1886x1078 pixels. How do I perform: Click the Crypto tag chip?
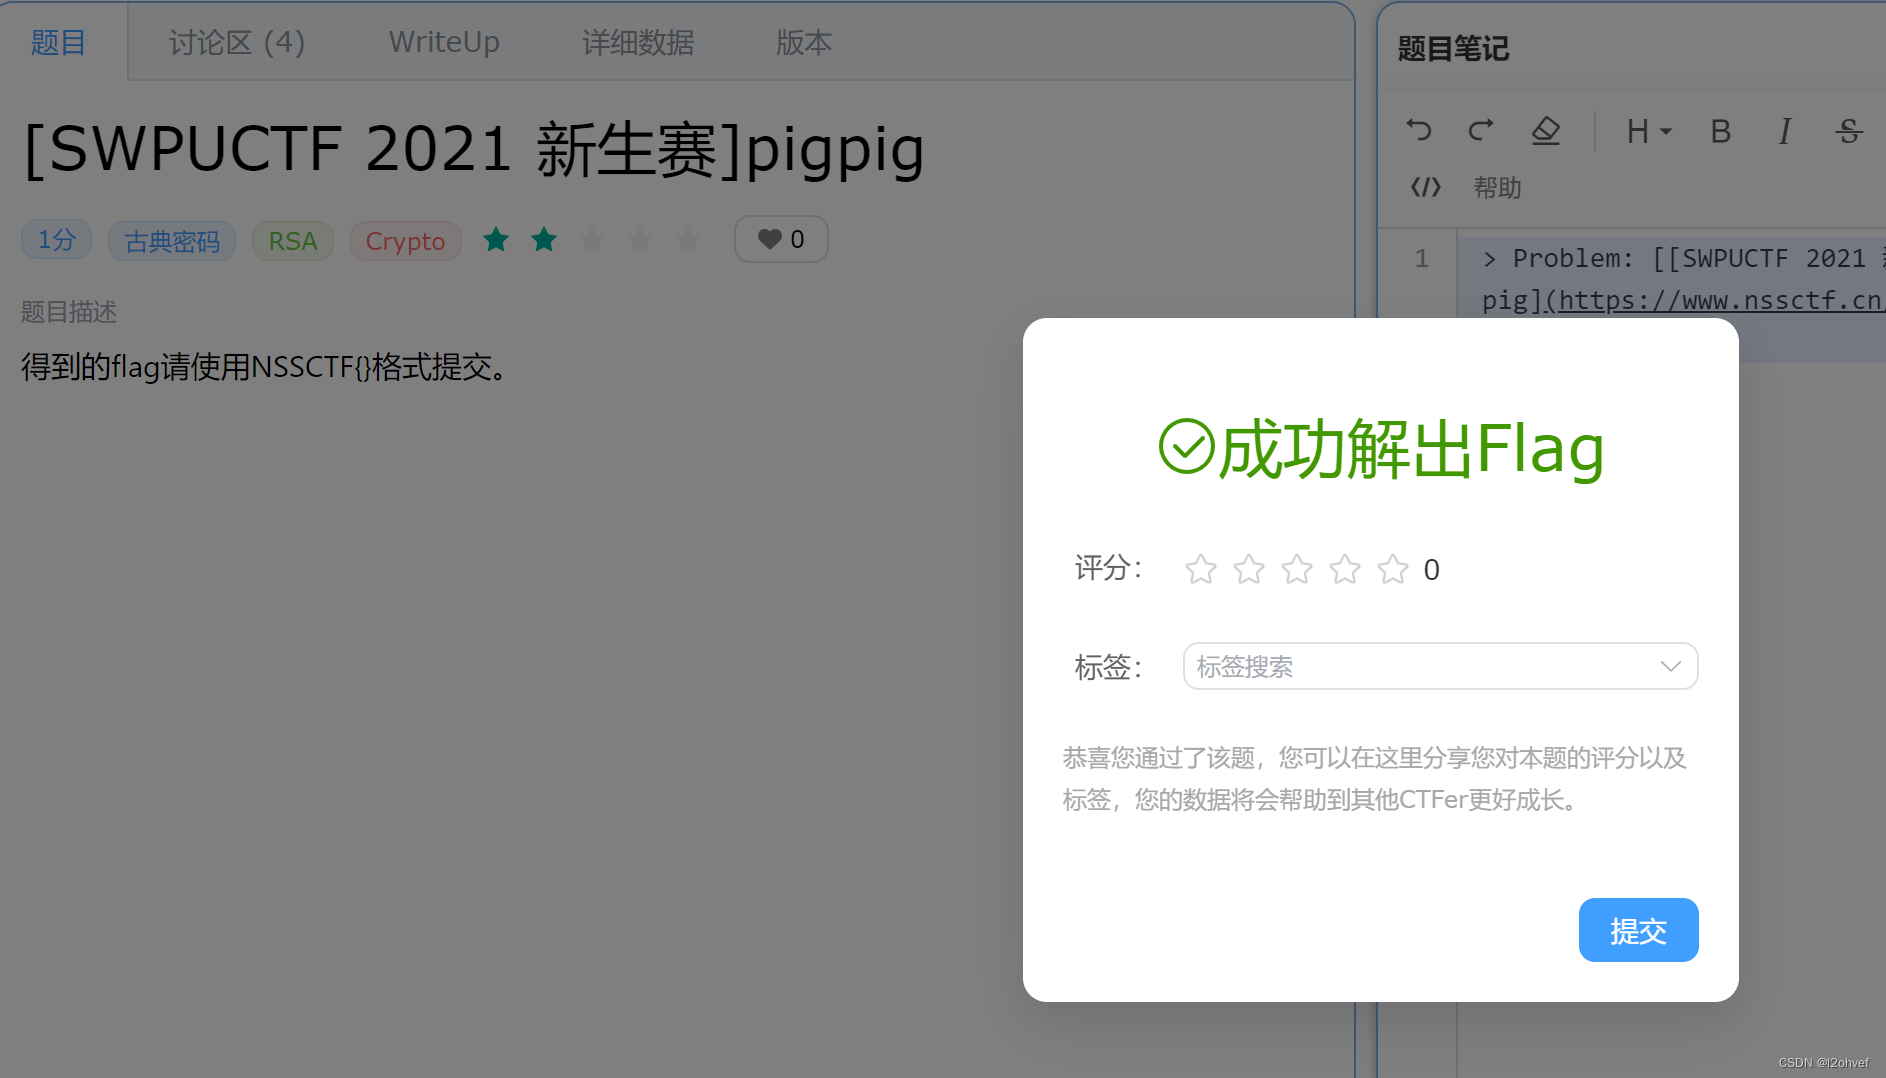click(x=405, y=240)
